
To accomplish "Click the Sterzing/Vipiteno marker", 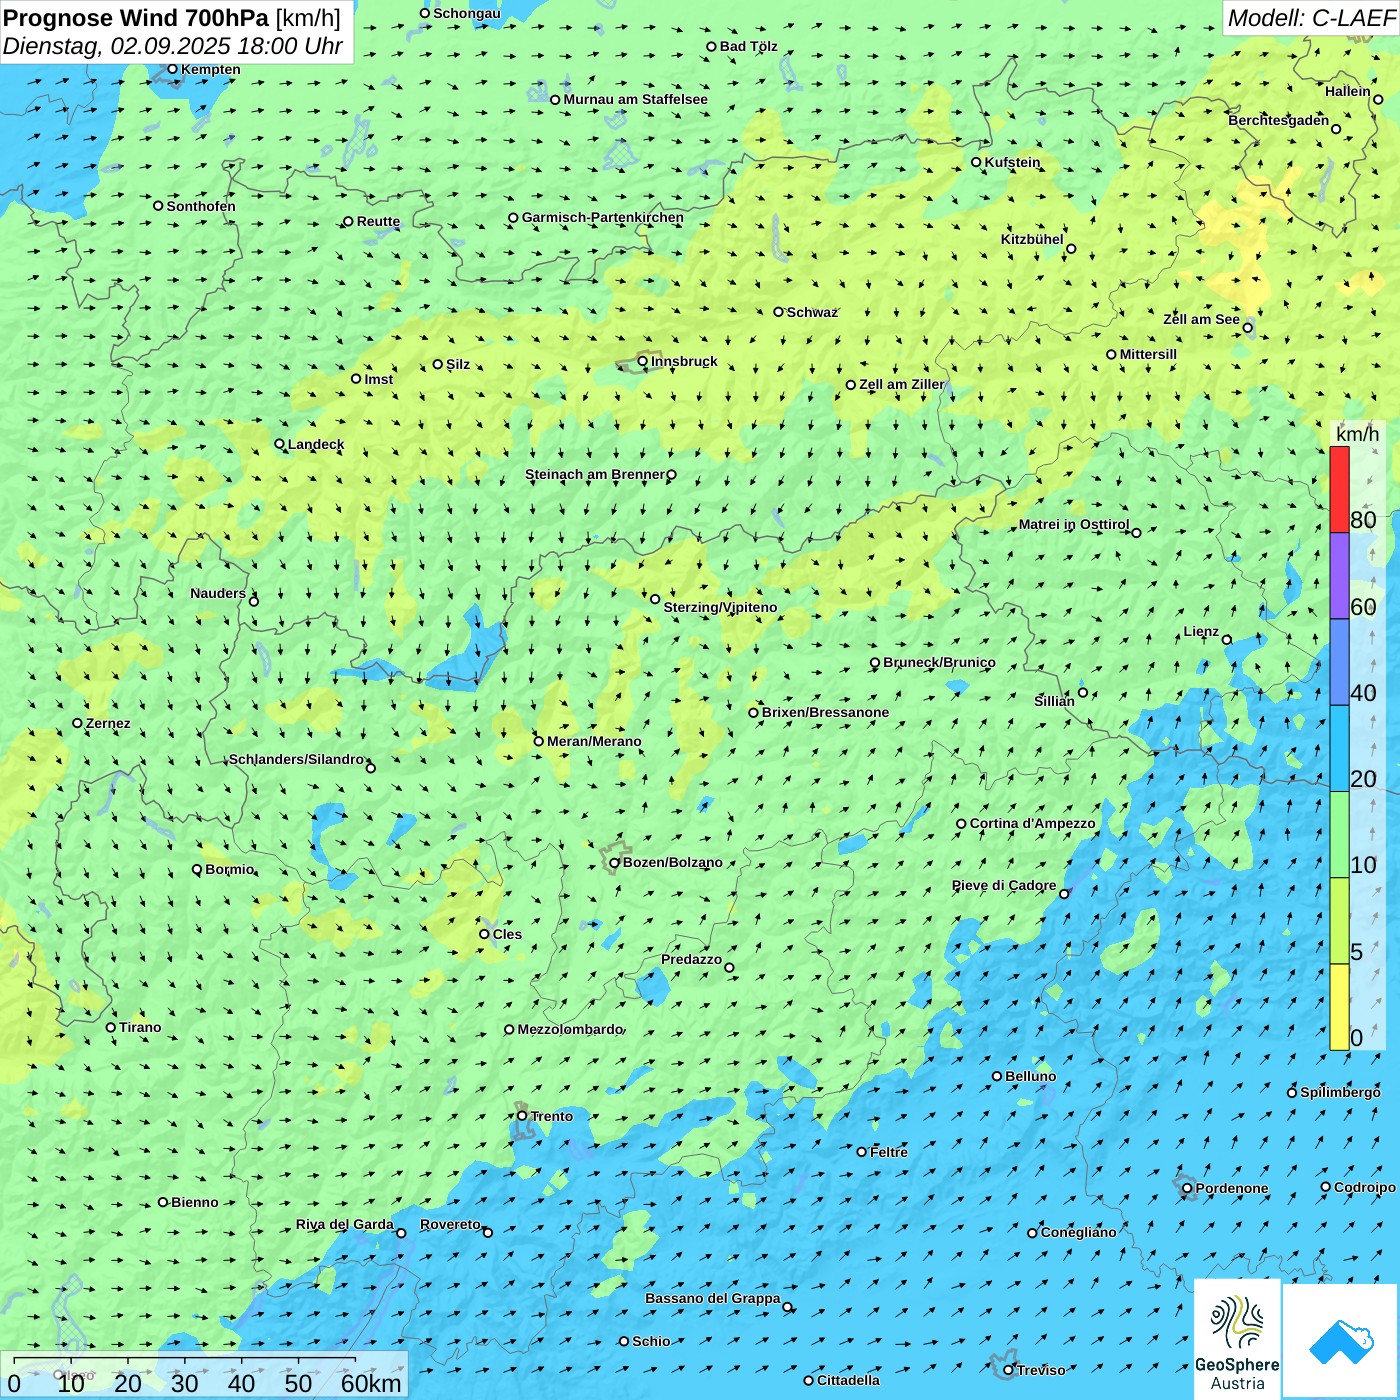I will point(655,599).
